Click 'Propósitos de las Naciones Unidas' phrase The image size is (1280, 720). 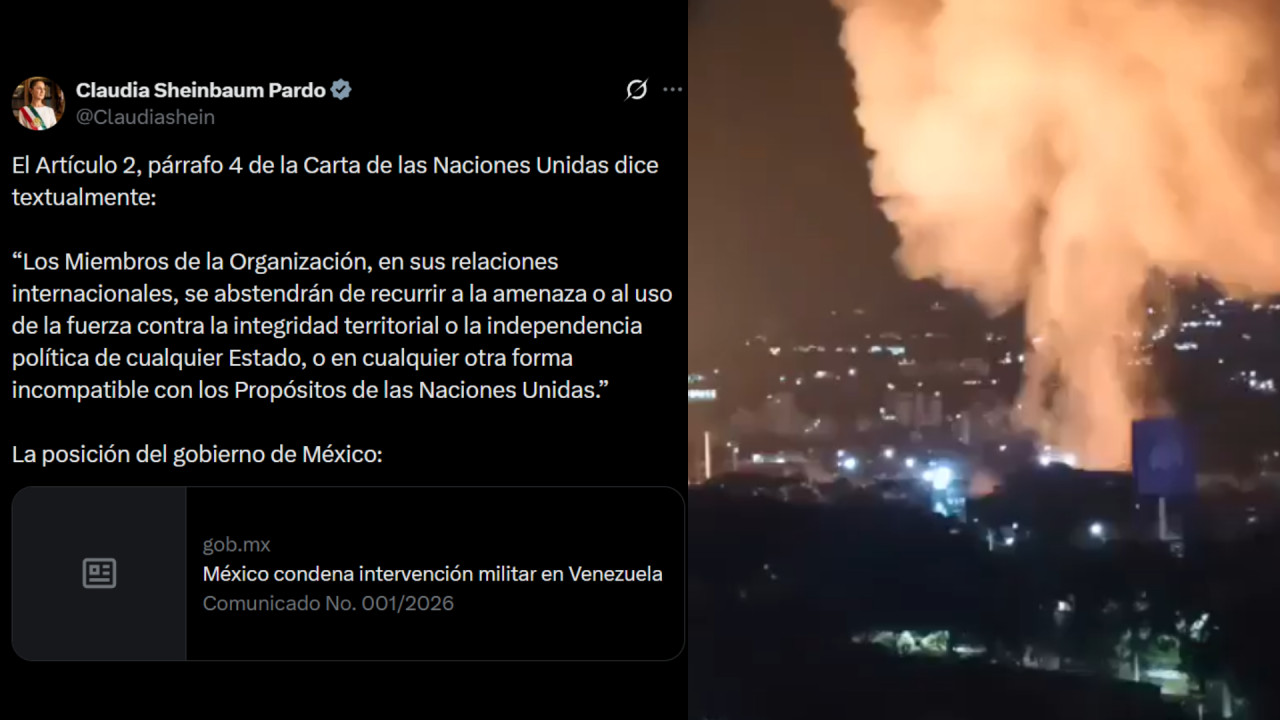(414, 390)
